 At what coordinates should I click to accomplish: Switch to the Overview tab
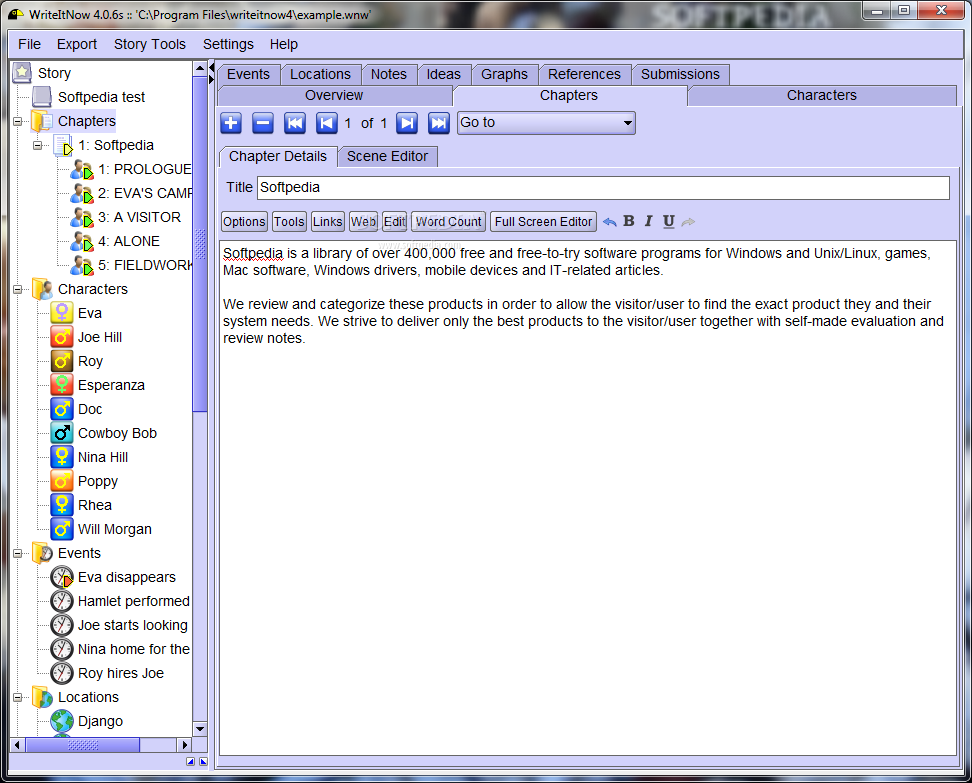pos(334,95)
